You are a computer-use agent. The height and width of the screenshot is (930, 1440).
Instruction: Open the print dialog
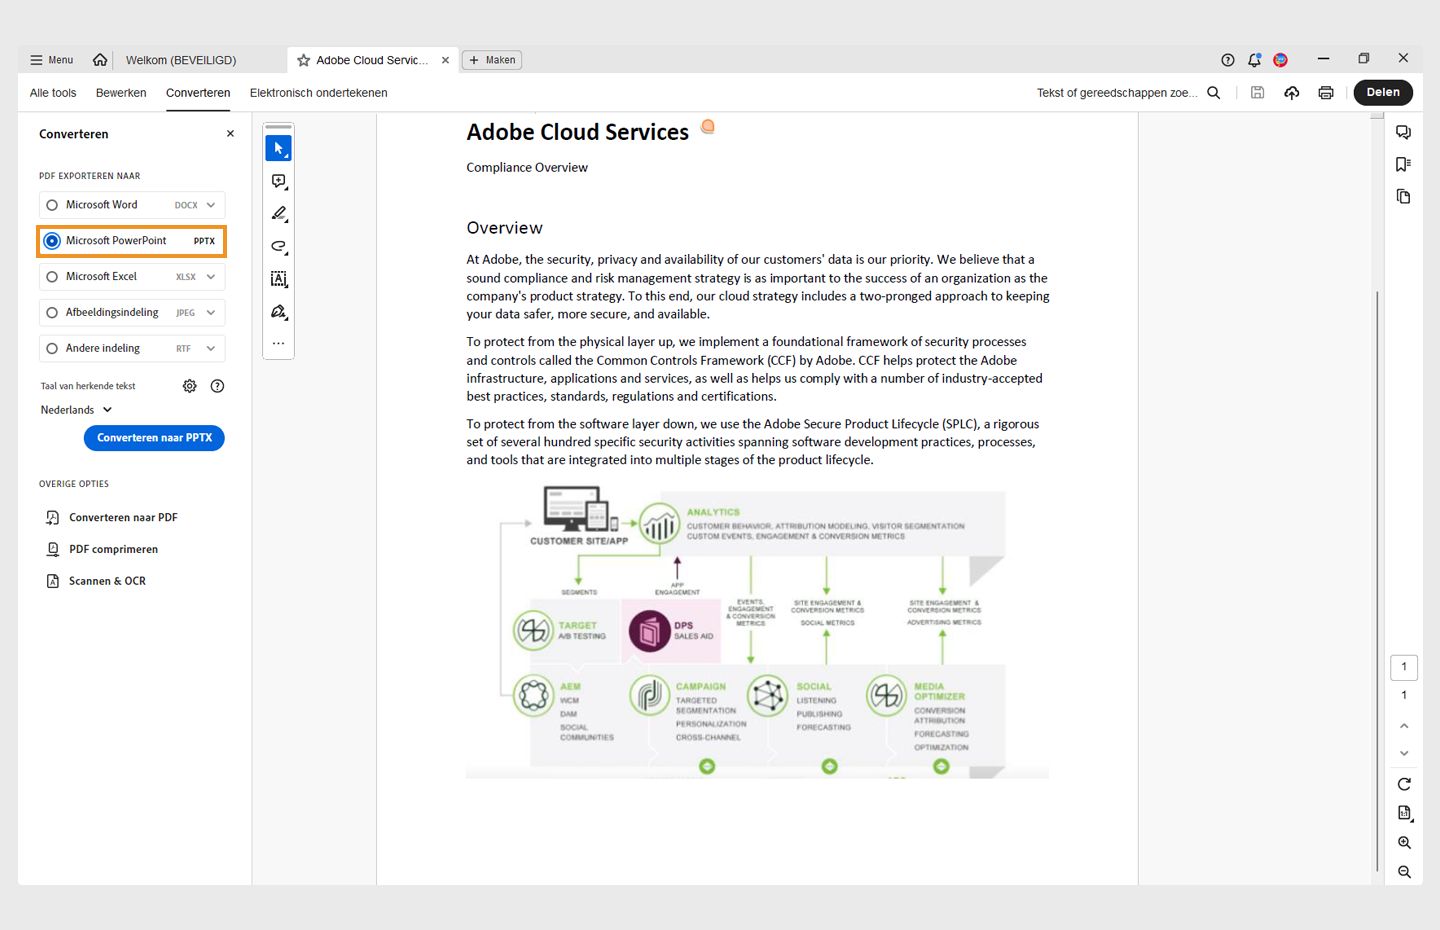click(x=1326, y=92)
